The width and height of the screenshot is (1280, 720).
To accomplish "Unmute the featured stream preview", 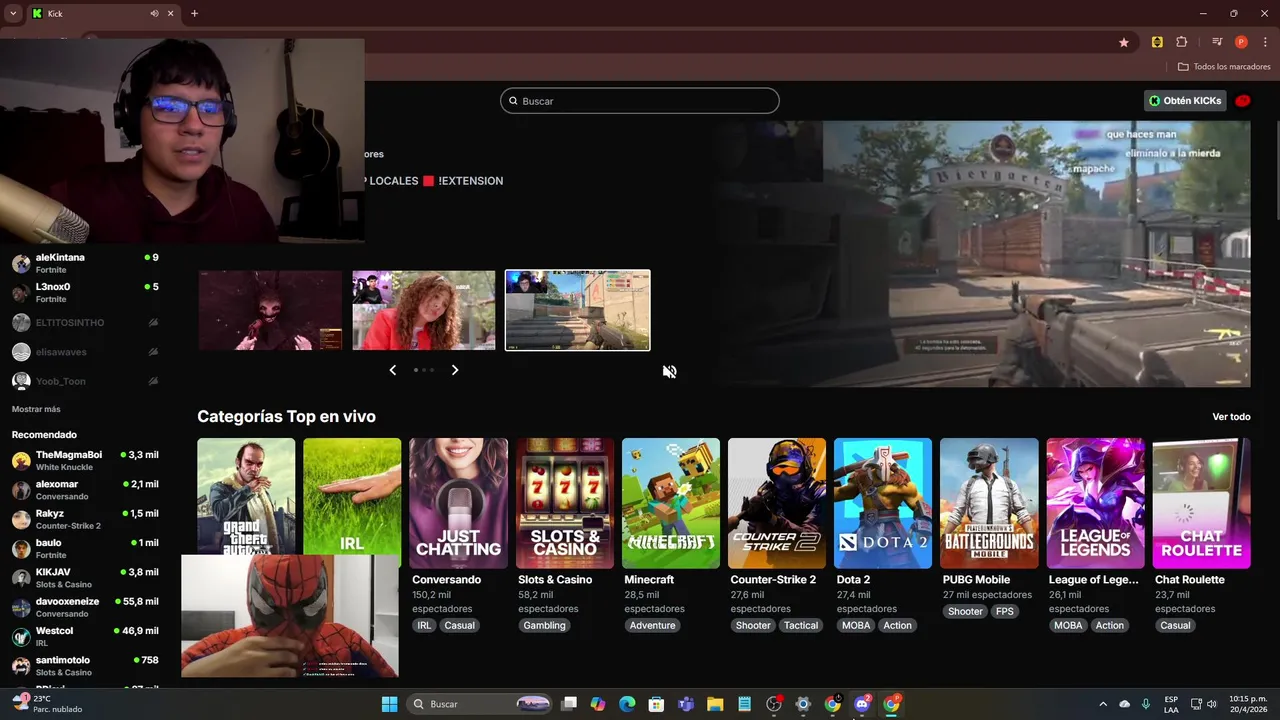I will (x=669, y=371).
